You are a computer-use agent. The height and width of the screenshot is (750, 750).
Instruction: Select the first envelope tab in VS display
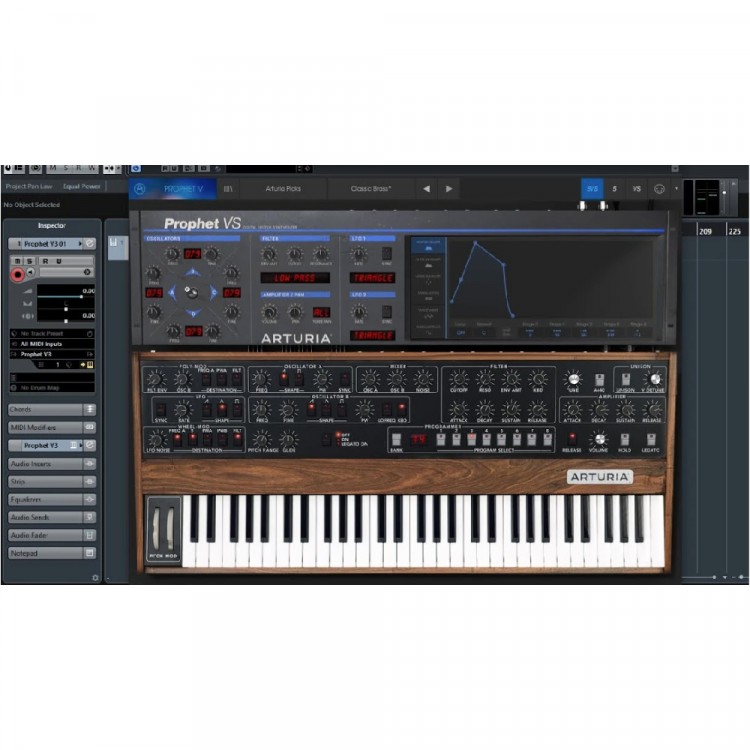click(x=428, y=246)
